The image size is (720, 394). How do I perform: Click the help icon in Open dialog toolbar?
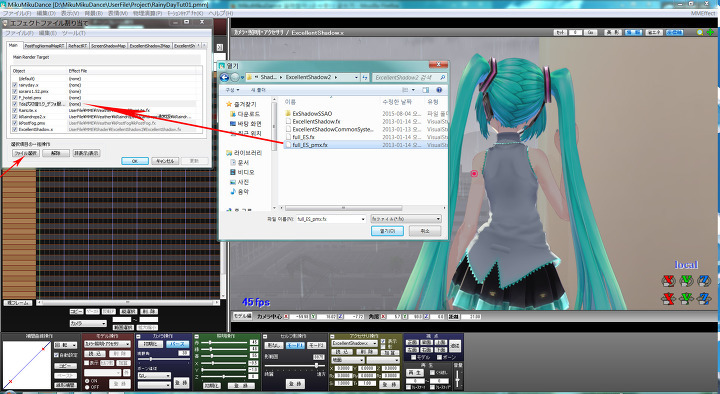[439, 90]
